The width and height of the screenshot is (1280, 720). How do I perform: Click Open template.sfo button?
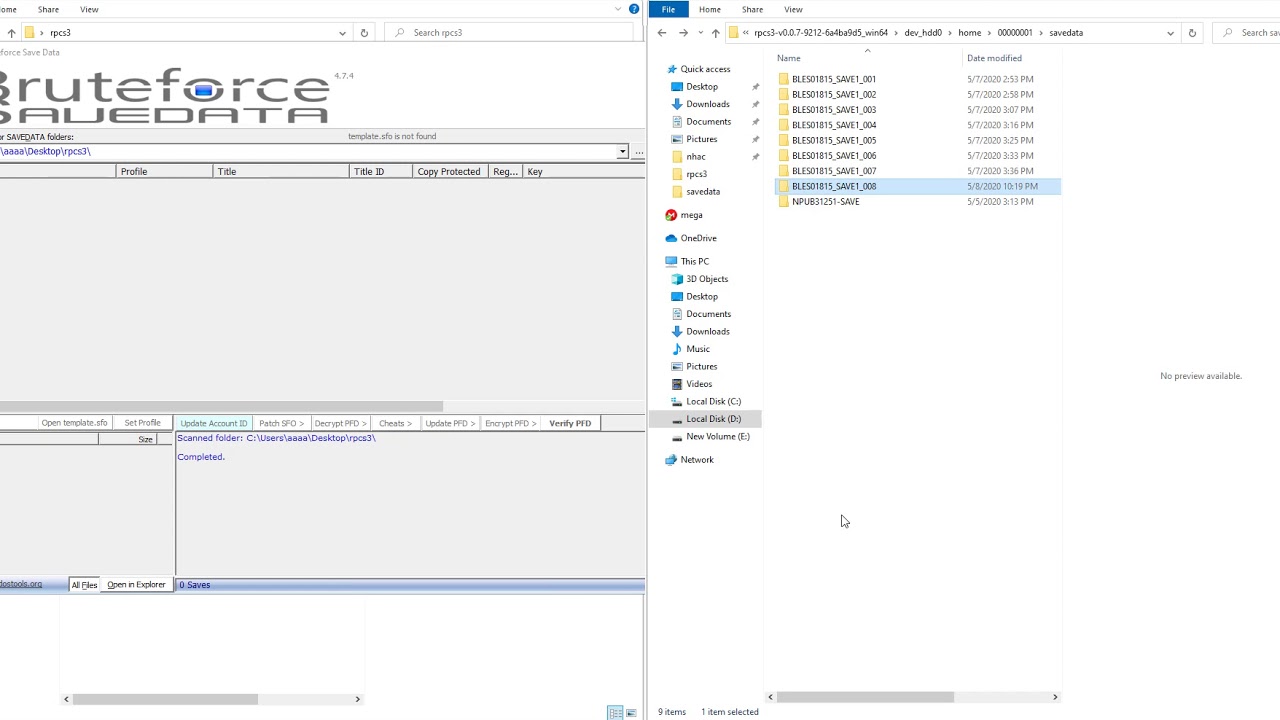click(x=74, y=423)
